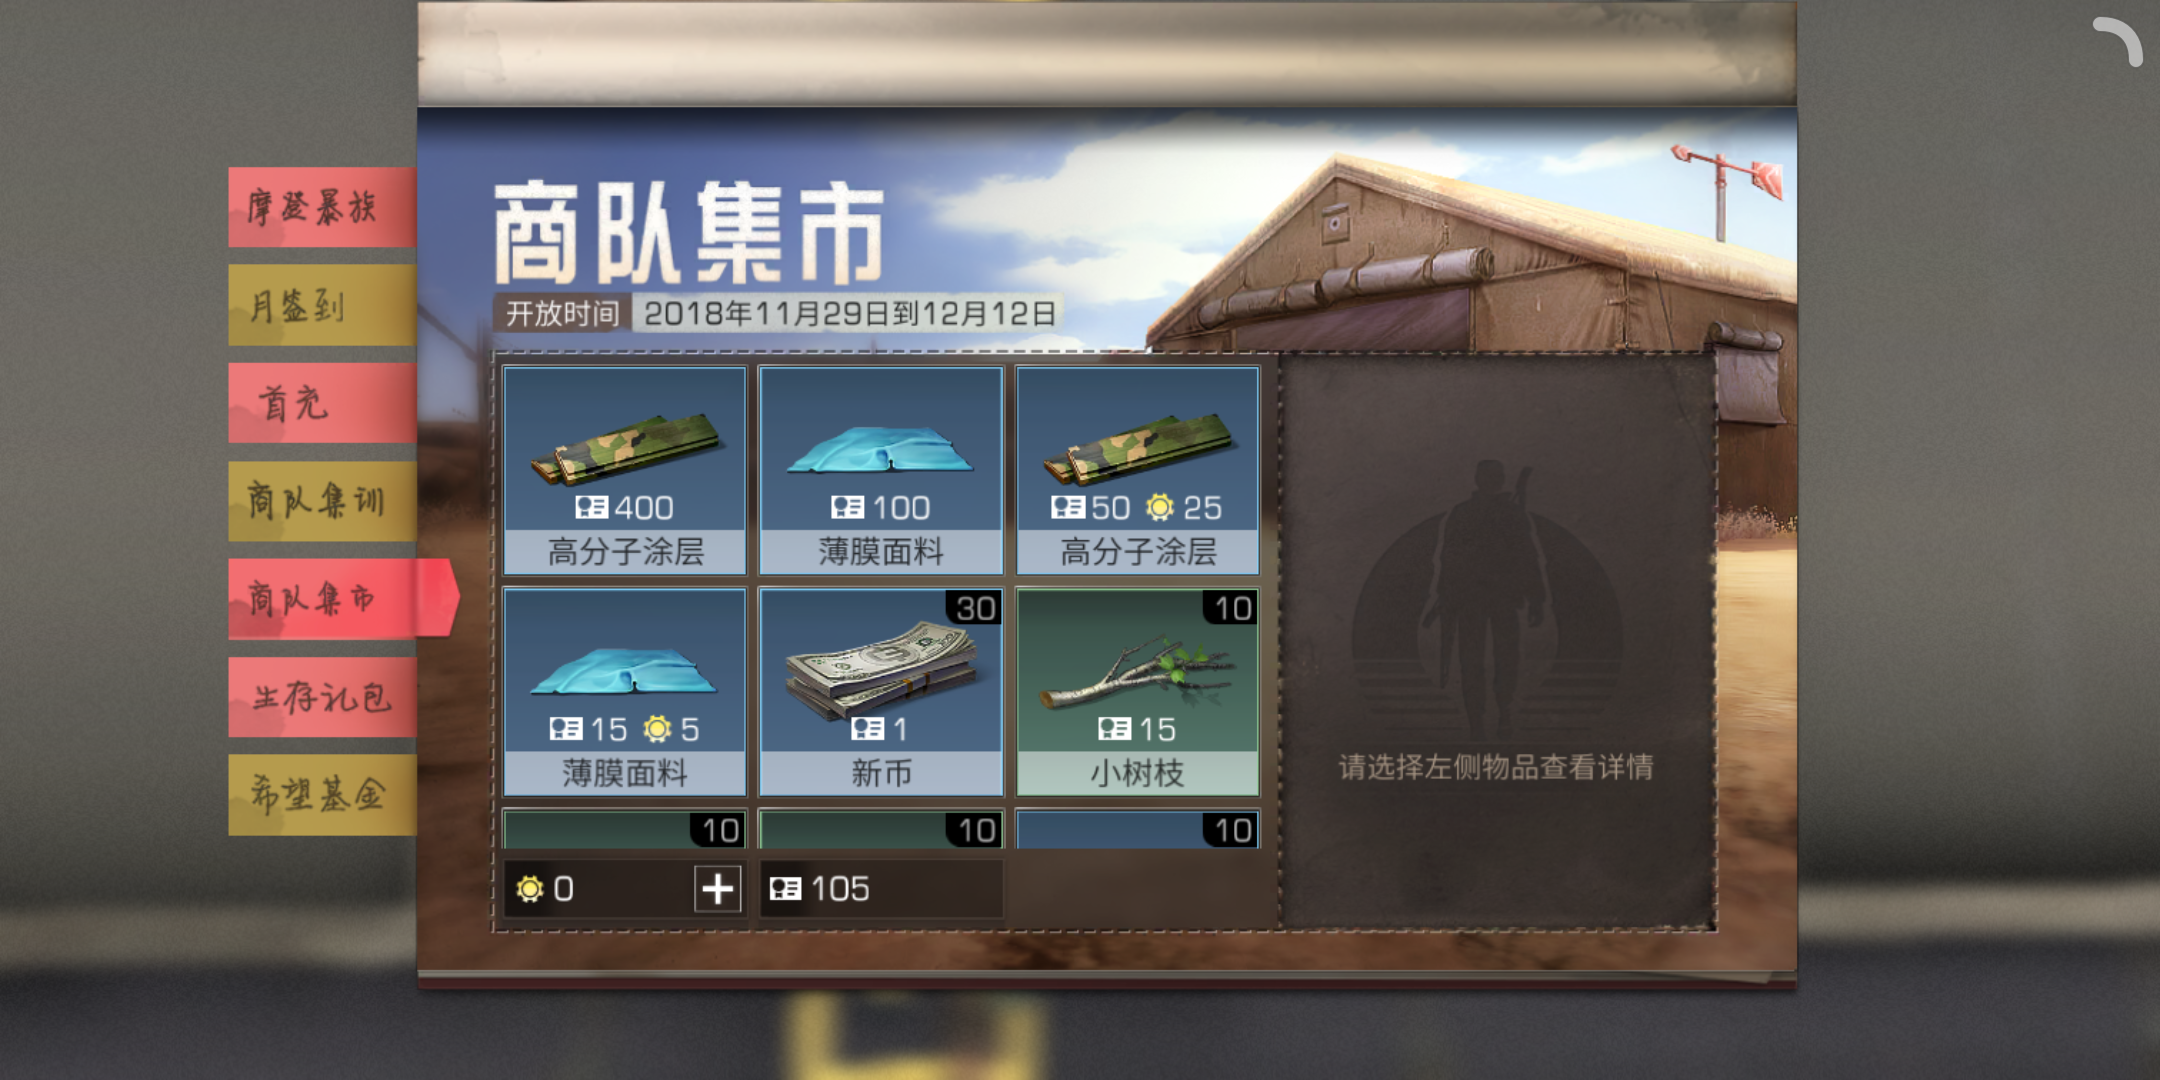Select the partially visible bottom-middle item
The width and height of the screenshot is (2160, 1080).
point(881,830)
